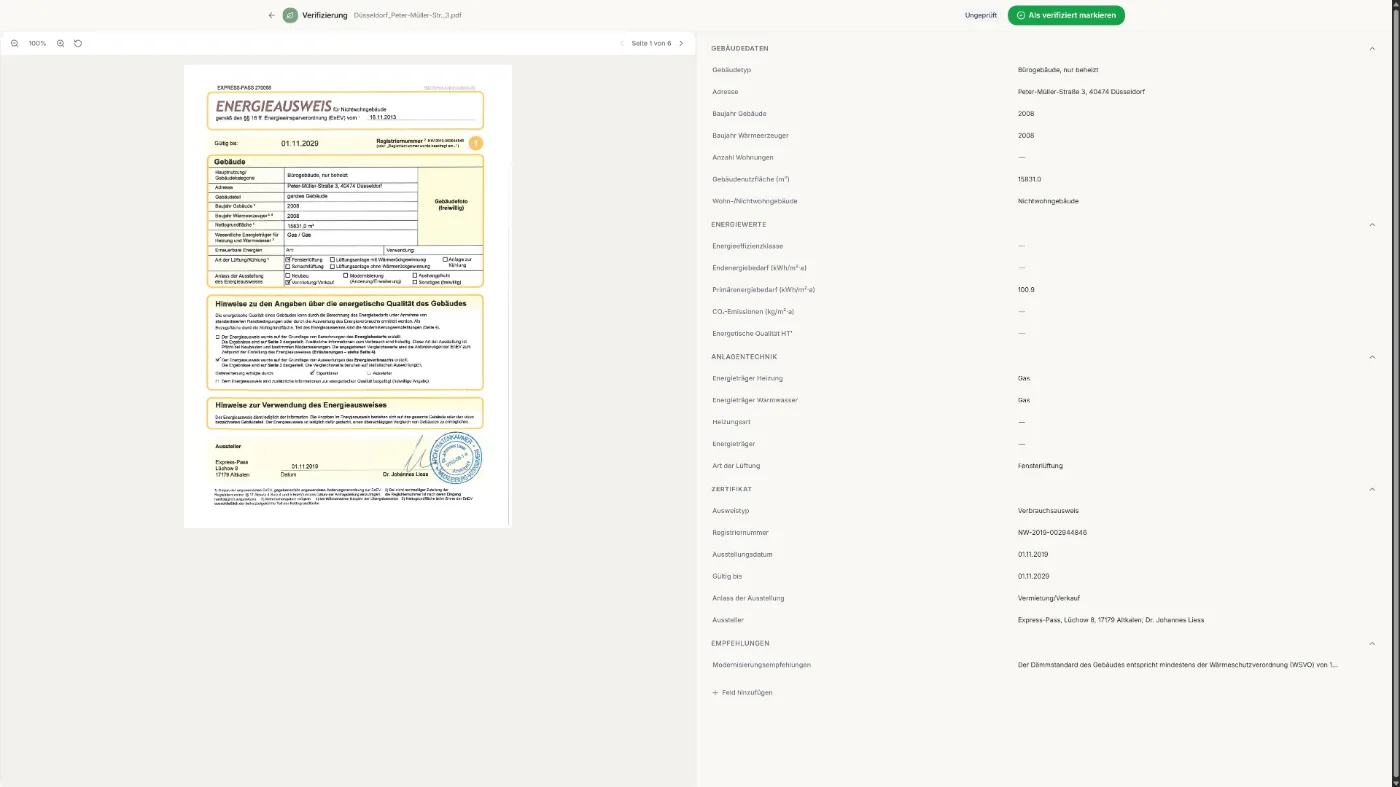Click 'Als verifiziert markieren' button
The image size is (1400, 787).
click(1066, 15)
